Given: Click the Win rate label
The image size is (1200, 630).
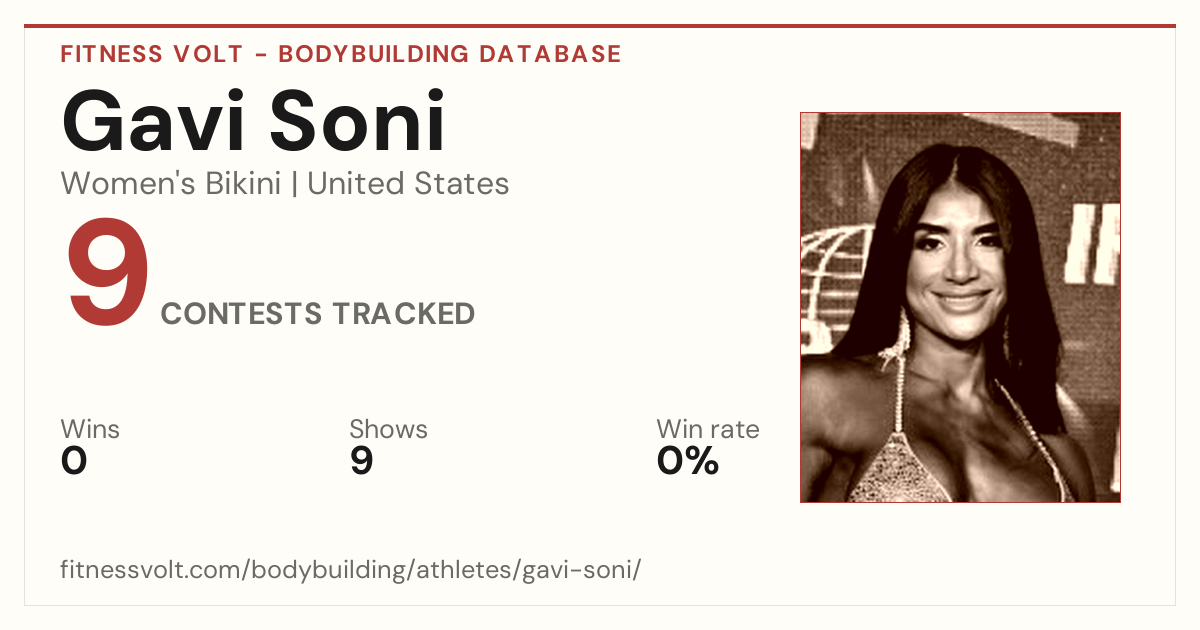Looking at the screenshot, I should click(x=708, y=429).
